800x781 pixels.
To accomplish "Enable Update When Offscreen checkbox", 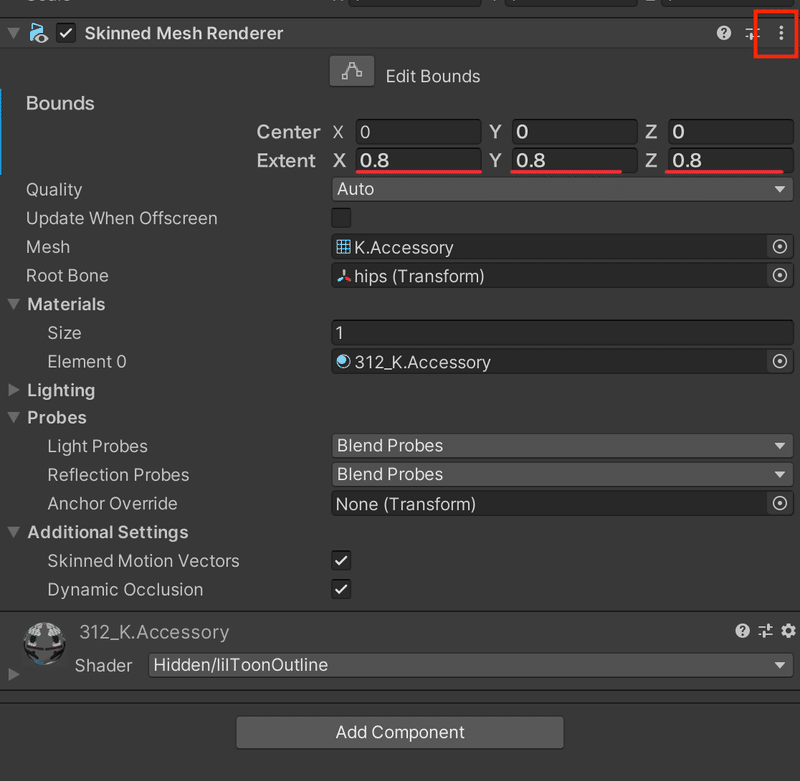I will tap(341, 218).
